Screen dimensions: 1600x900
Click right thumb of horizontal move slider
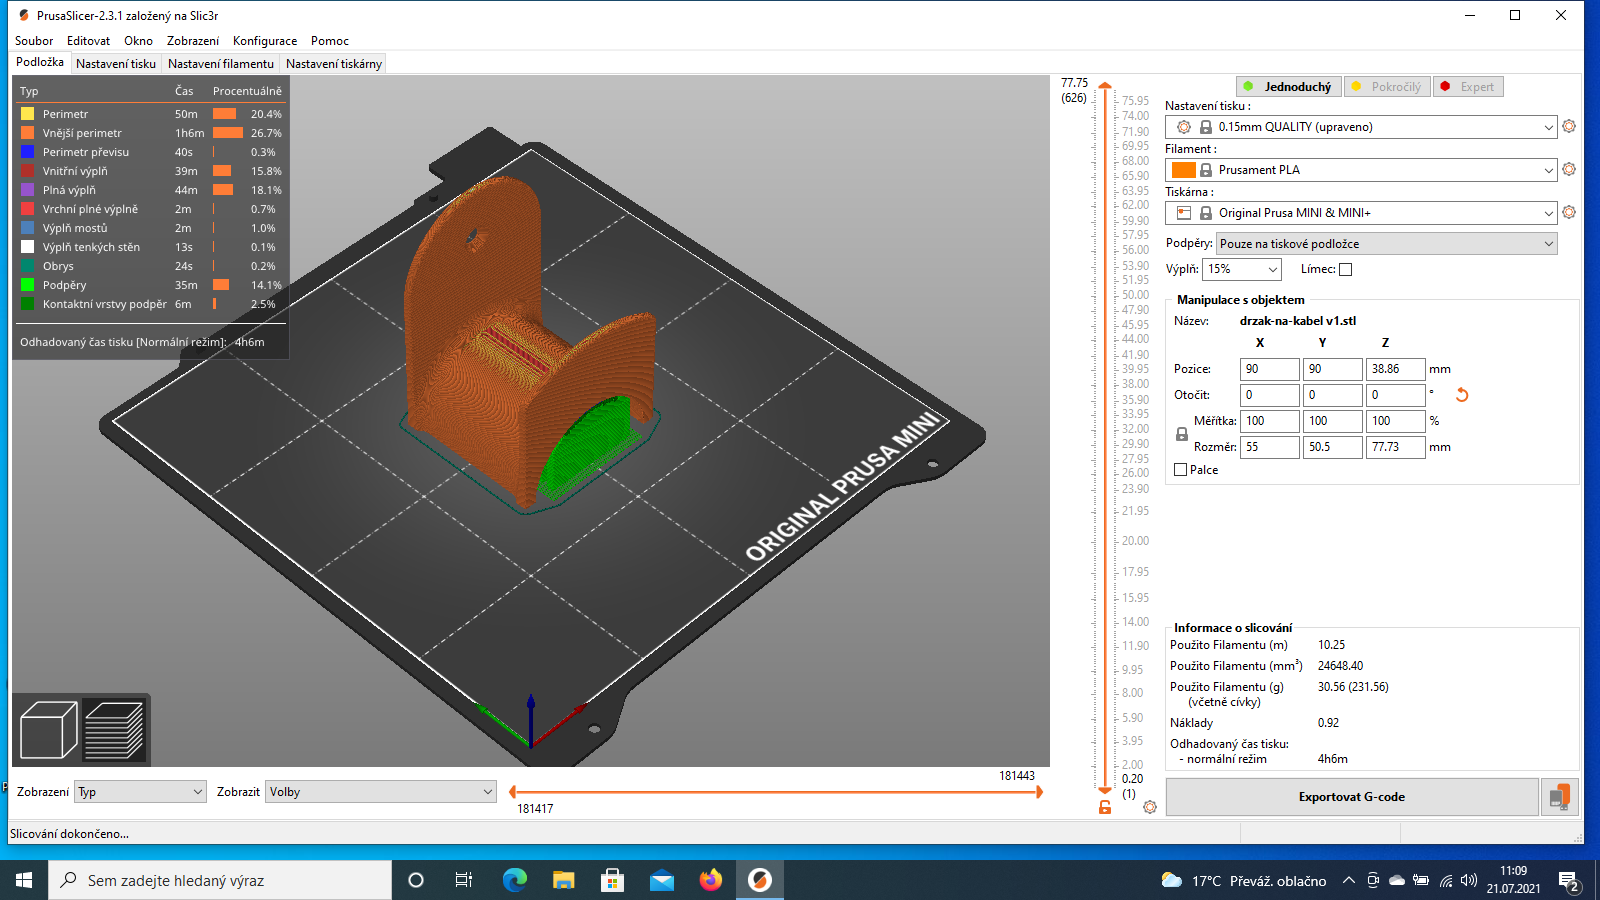[1039, 792]
